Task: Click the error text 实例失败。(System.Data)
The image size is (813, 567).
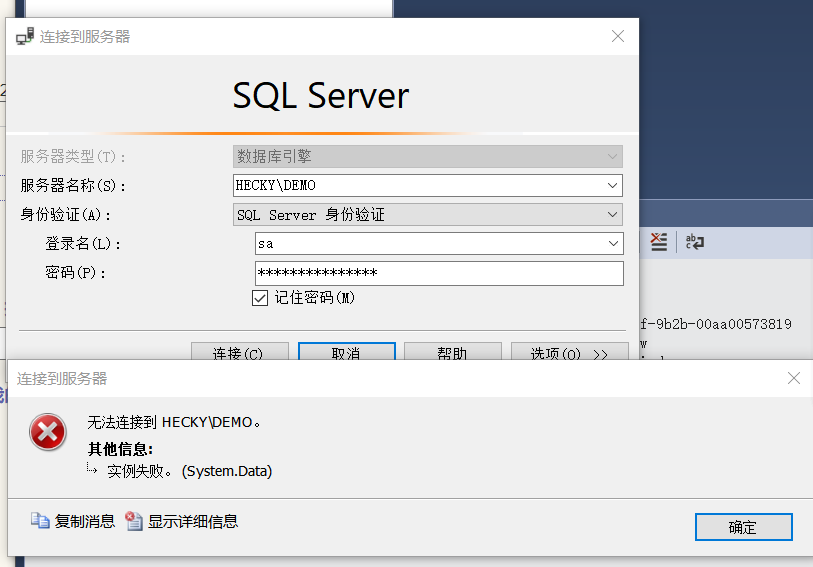Action: click(189, 471)
